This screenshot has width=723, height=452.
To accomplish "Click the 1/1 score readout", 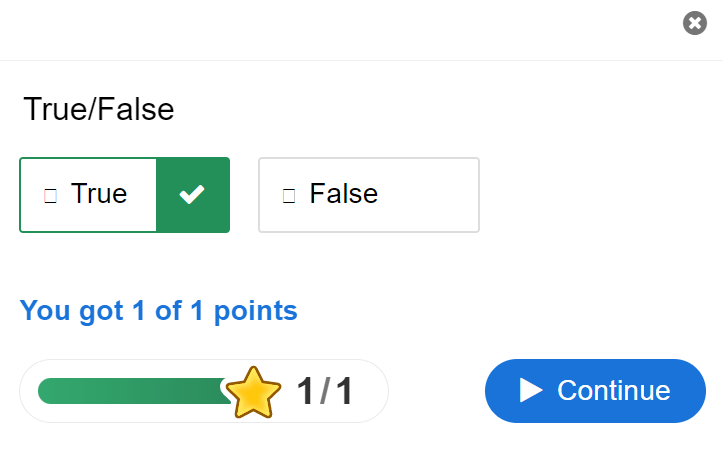I will 325,391.
